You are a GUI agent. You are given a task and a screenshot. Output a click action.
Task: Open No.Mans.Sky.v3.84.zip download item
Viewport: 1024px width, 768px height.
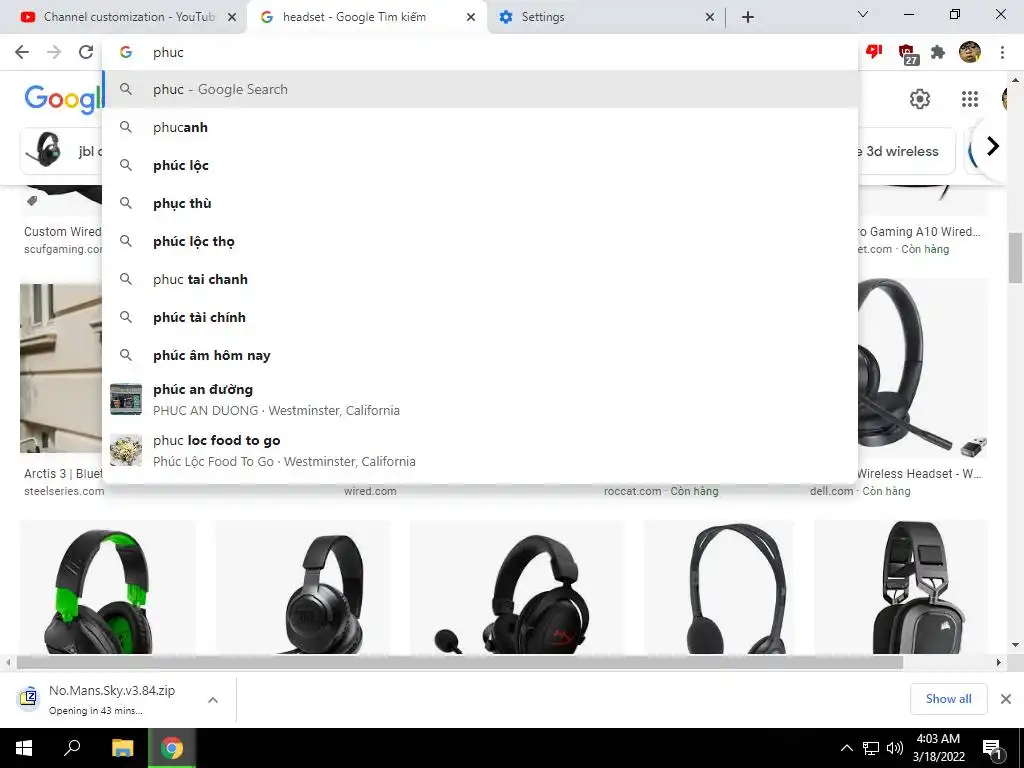[x=110, y=699]
